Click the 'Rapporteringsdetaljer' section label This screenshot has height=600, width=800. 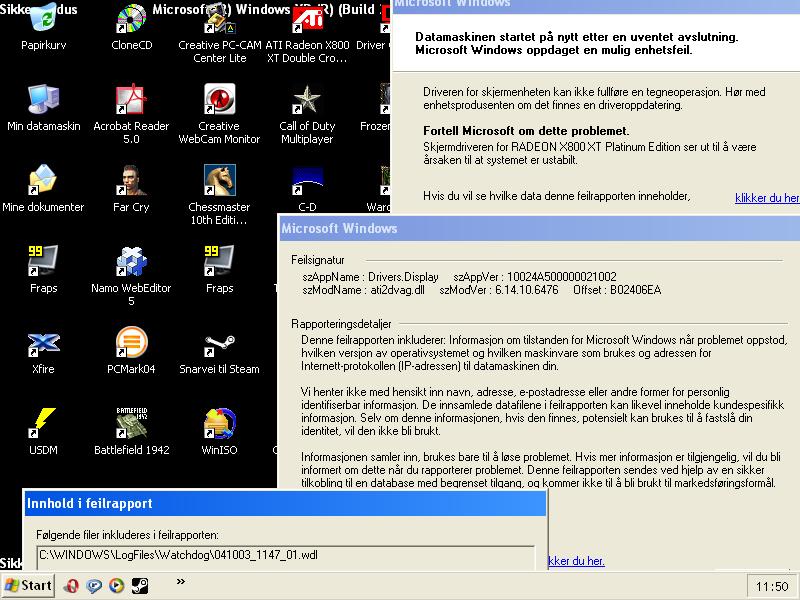341,324
